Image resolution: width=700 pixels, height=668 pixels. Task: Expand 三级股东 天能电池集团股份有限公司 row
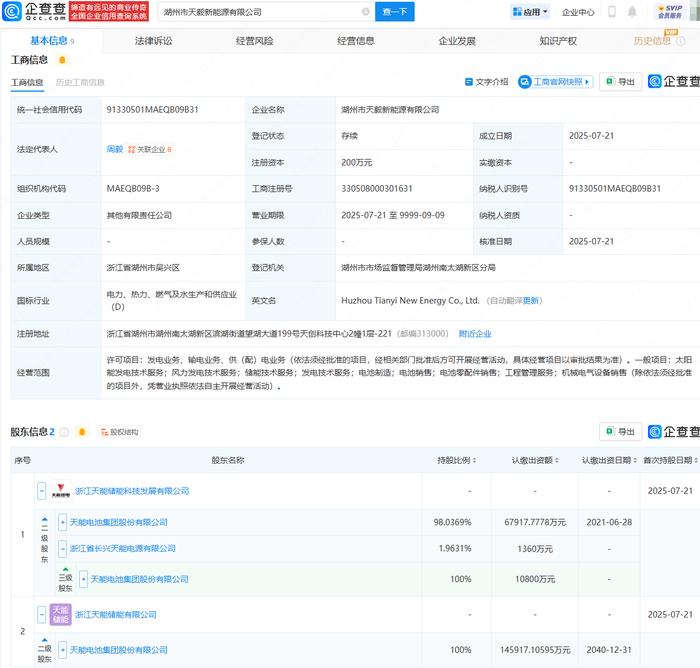click(x=83, y=579)
